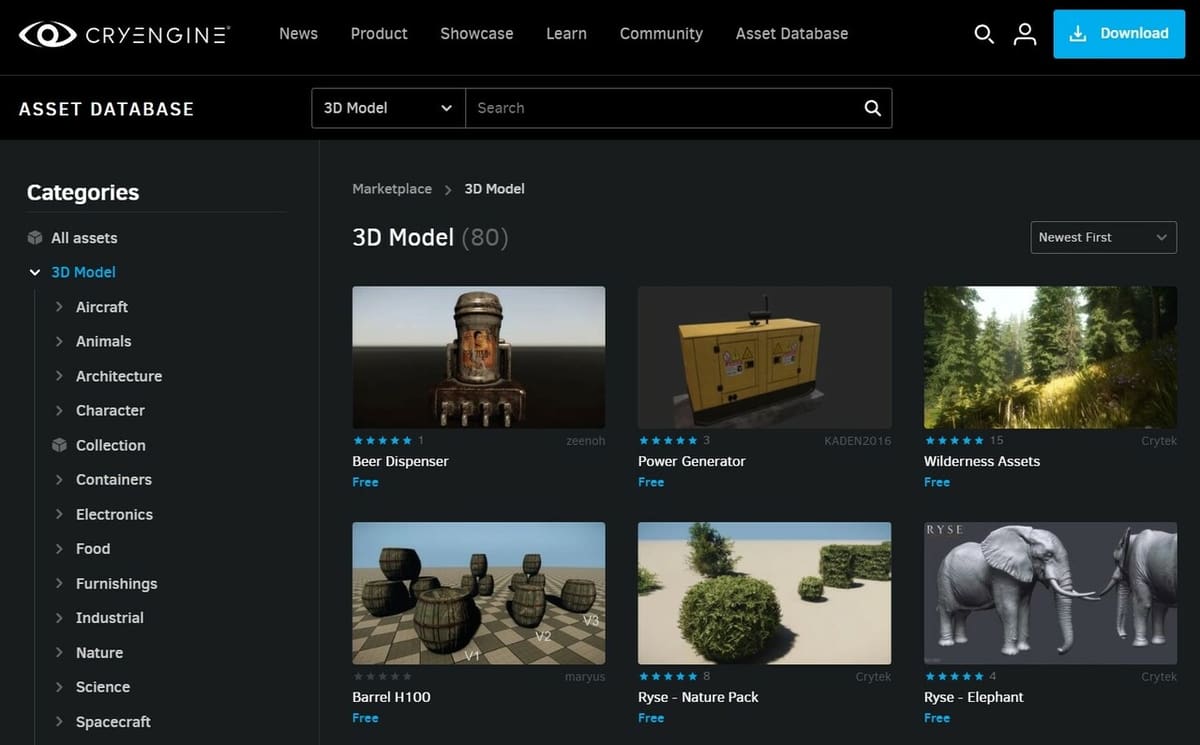1200x745 pixels.
Task: Open the user account icon
Action: click(1025, 34)
